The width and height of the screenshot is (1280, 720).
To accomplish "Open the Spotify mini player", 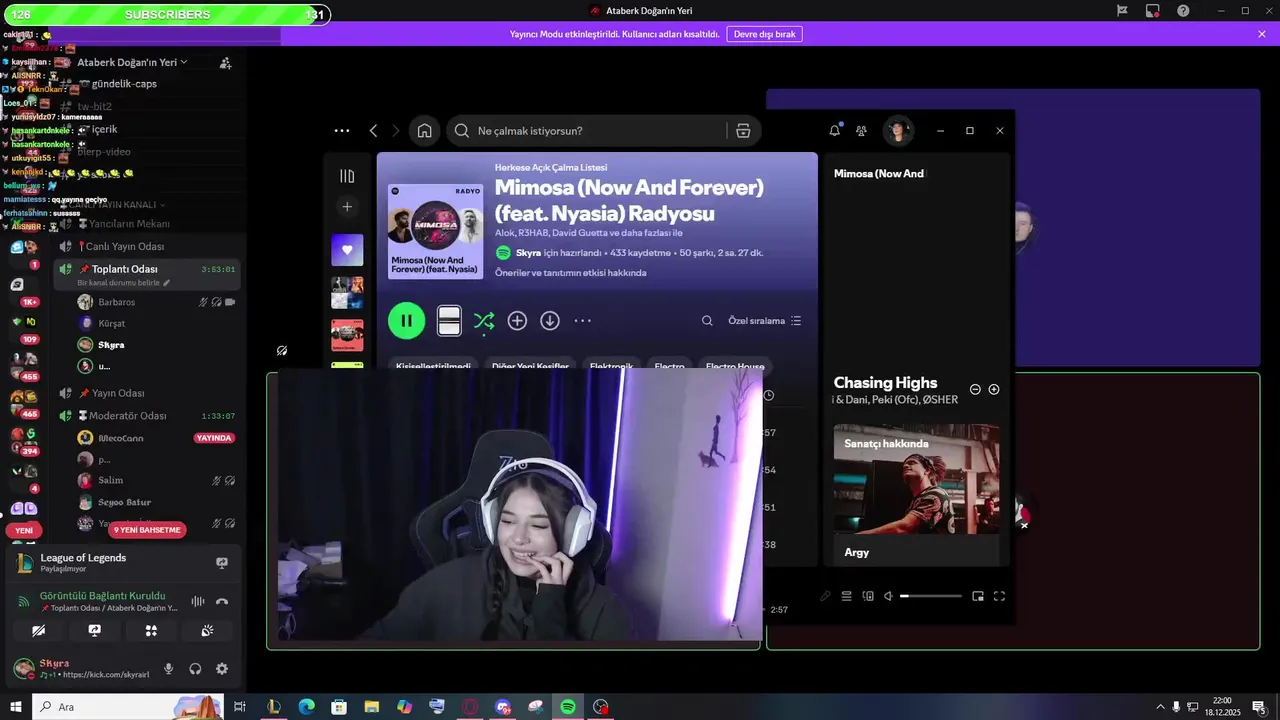I will (x=978, y=596).
